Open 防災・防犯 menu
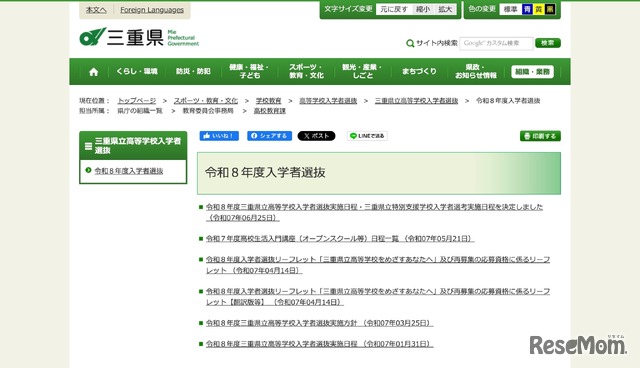This screenshot has width=640, height=368. [193, 71]
